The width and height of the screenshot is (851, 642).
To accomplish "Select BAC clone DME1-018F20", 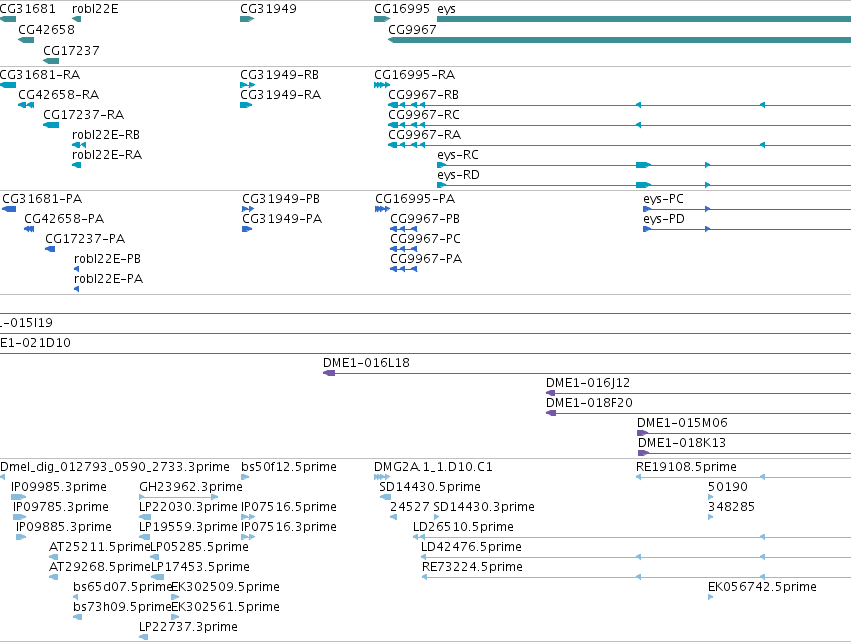I will pyautogui.click(x=589, y=403).
